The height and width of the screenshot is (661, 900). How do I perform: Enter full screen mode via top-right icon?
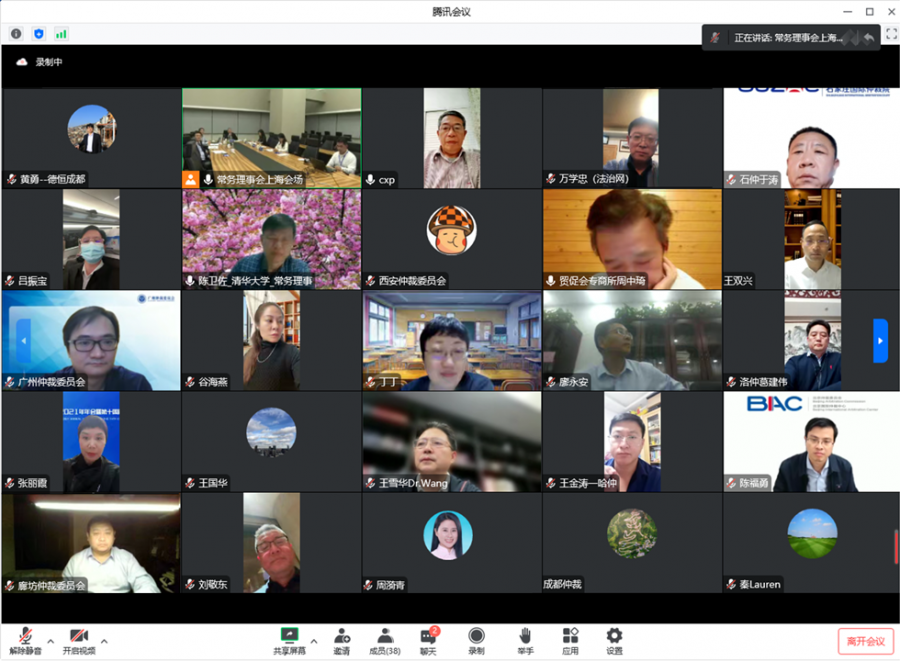[x=891, y=33]
